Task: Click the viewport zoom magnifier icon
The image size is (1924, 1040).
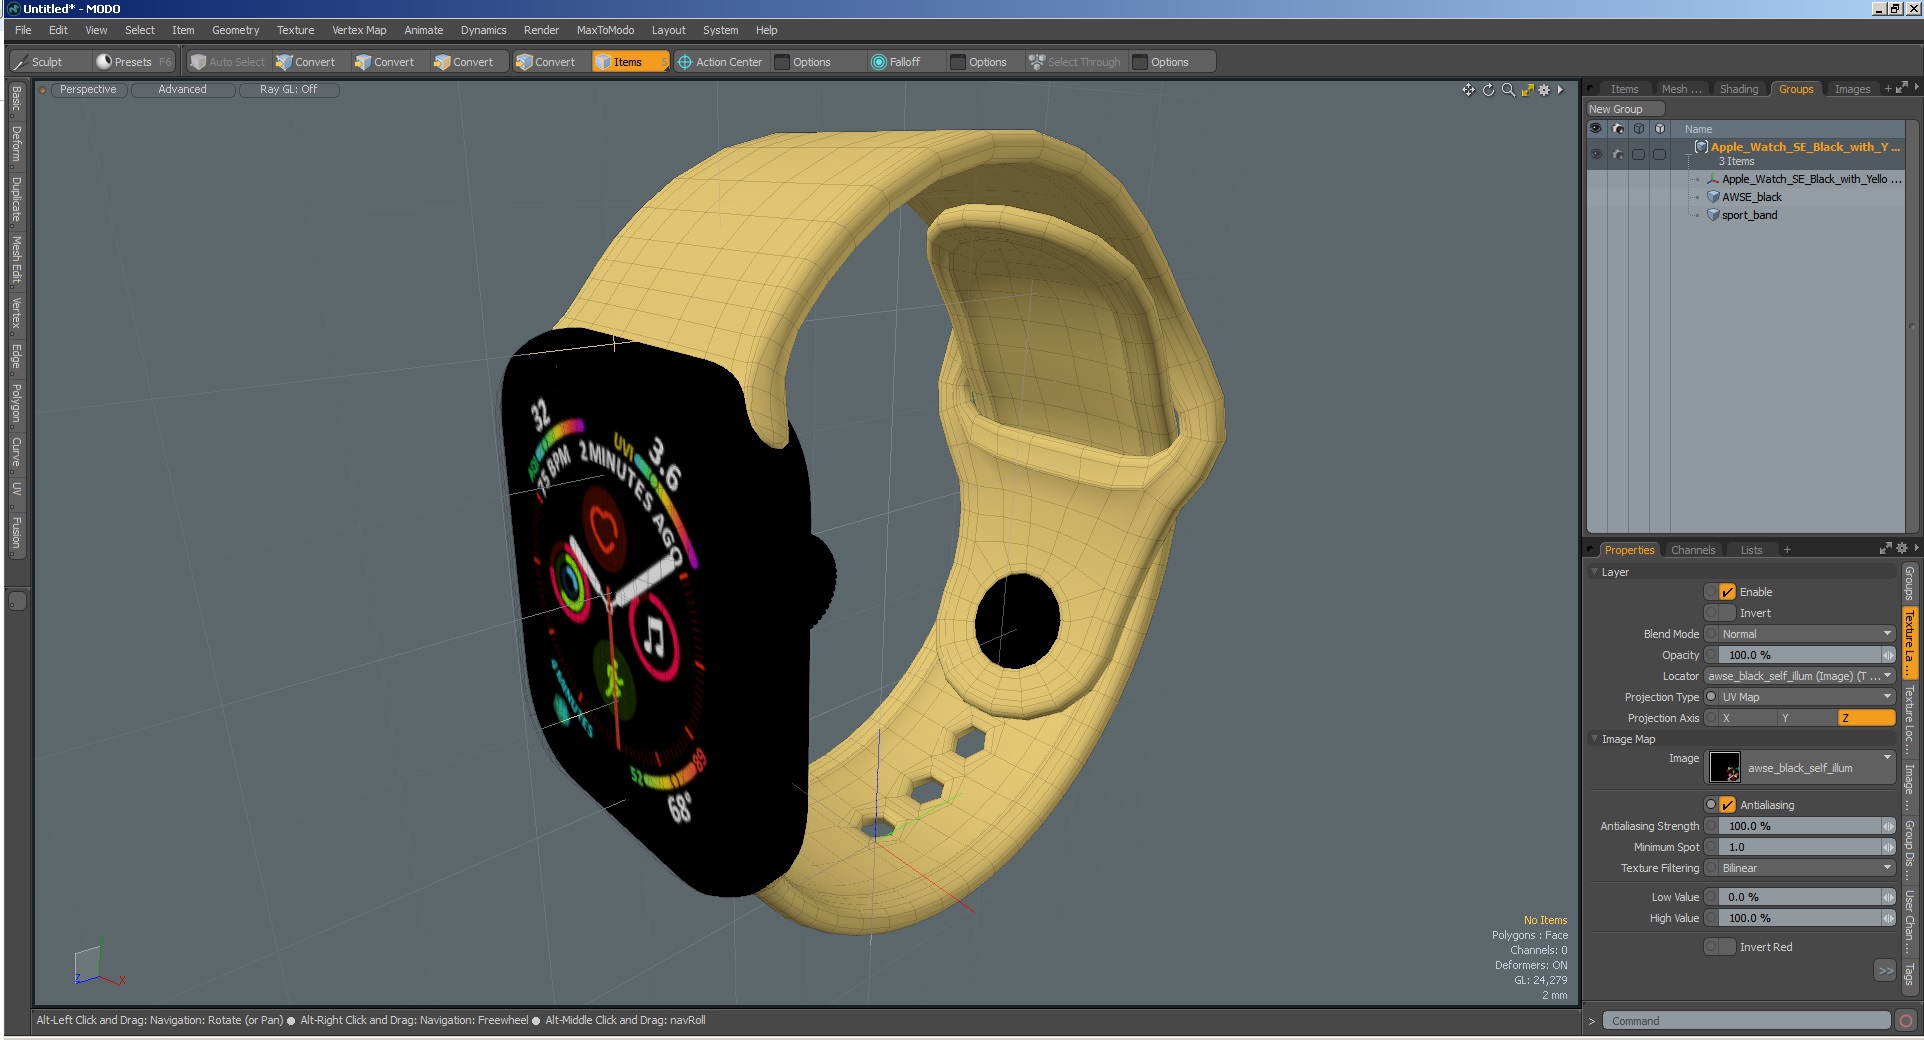Action: point(1508,90)
